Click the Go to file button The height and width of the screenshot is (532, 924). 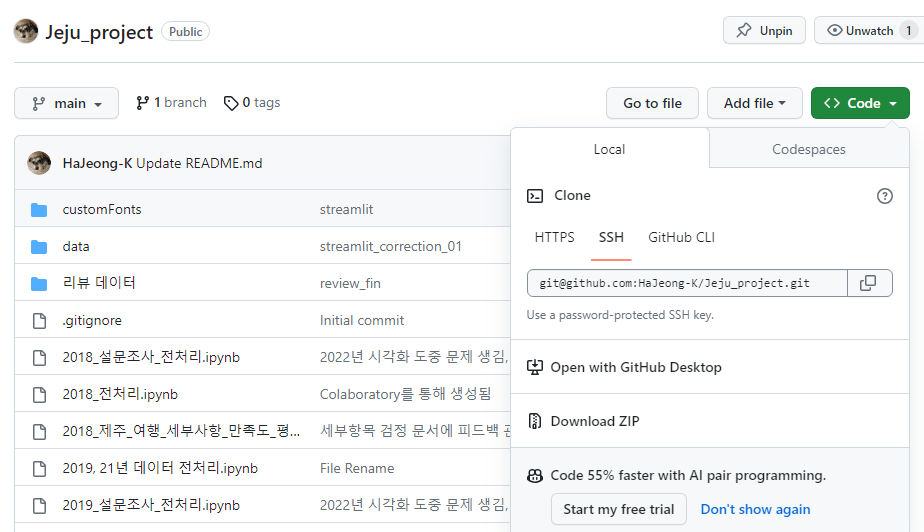tap(652, 103)
